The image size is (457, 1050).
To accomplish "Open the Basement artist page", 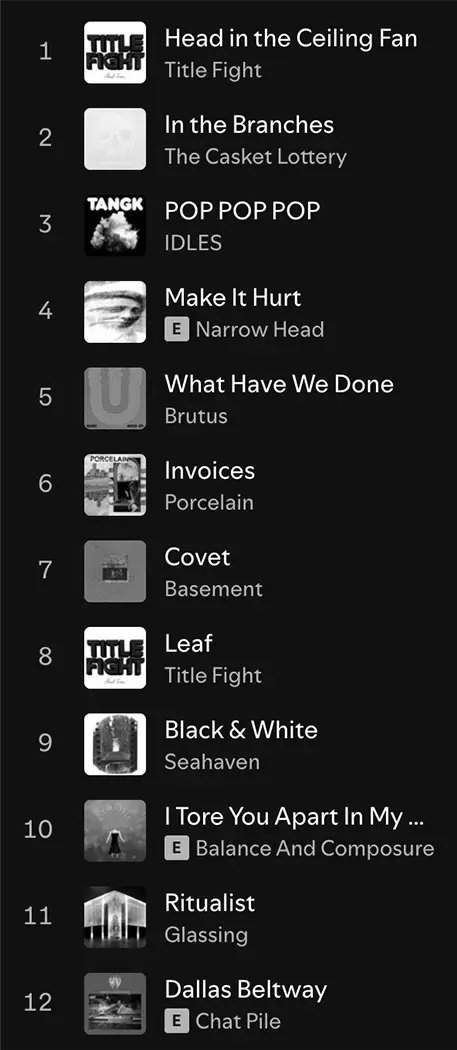I will click(x=214, y=589).
